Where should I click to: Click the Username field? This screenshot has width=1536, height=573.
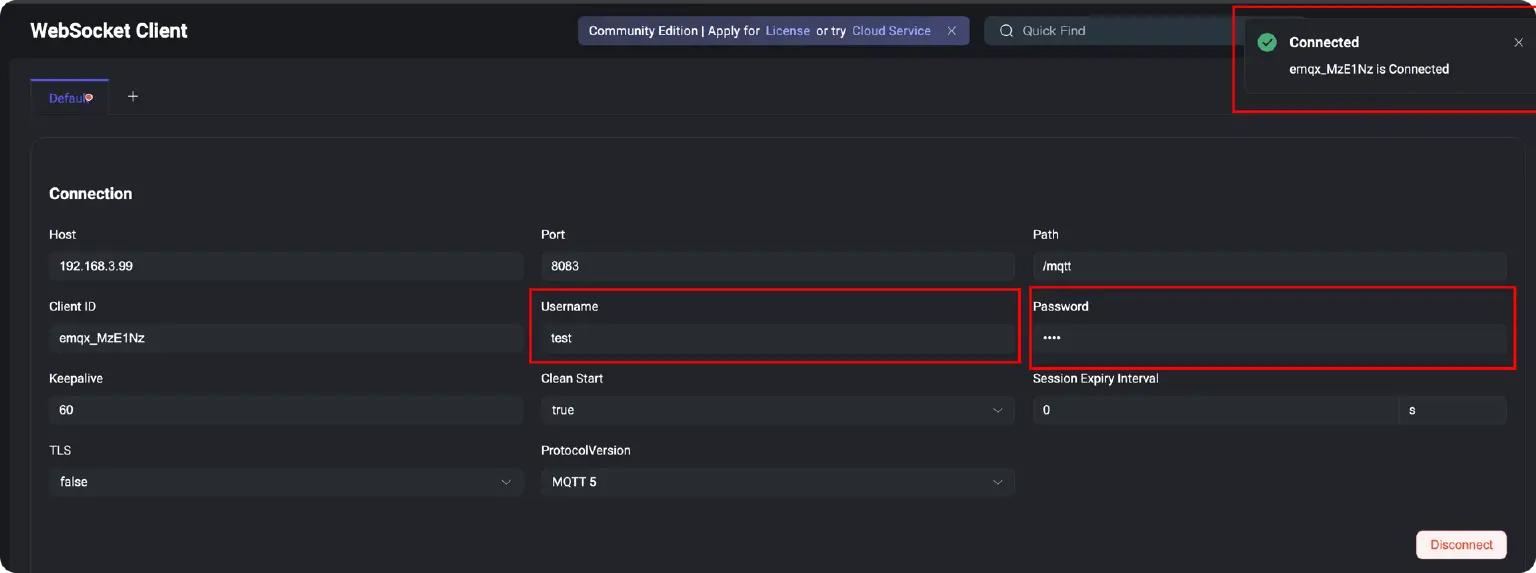777,338
